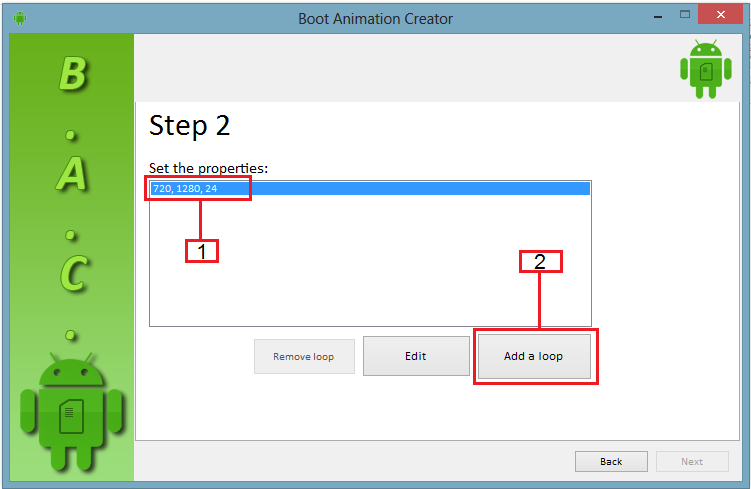751x489 pixels.
Task: Click the small Android app icon in title bar
Action: click(20, 18)
